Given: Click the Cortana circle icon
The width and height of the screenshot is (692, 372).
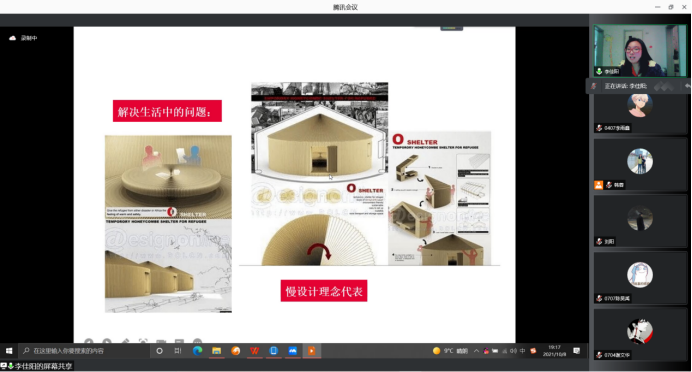Looking at the screenshot, I should point(159,351).
